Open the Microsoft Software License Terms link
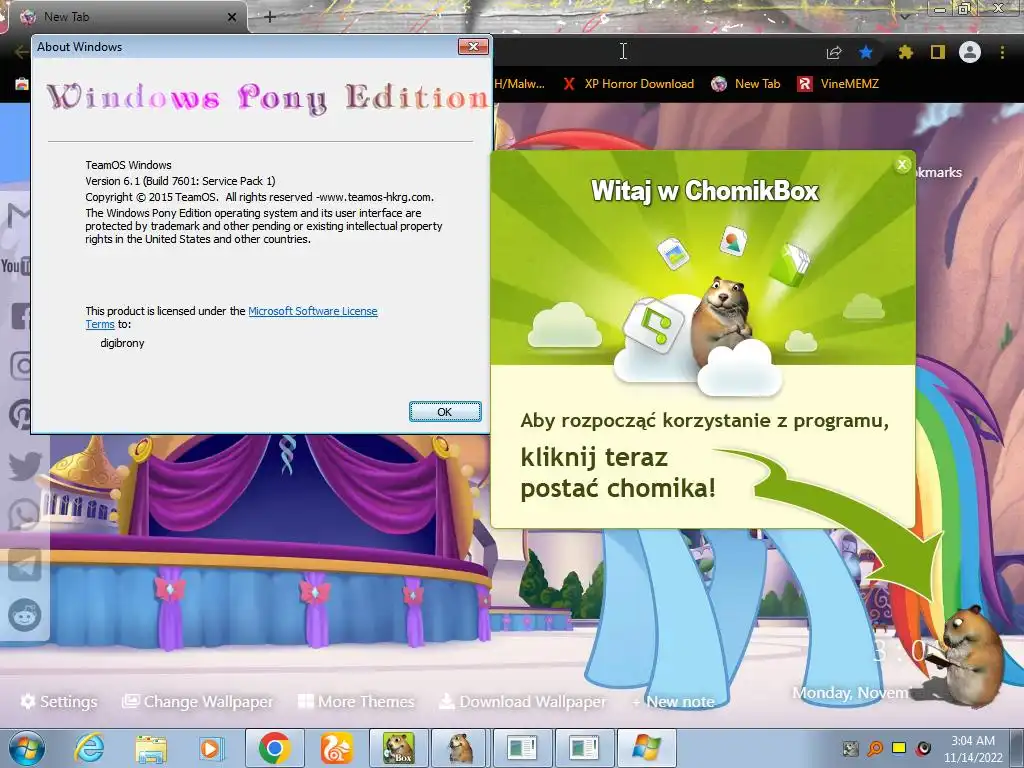This screenshot has width=1024, height=768. point(313,312)
